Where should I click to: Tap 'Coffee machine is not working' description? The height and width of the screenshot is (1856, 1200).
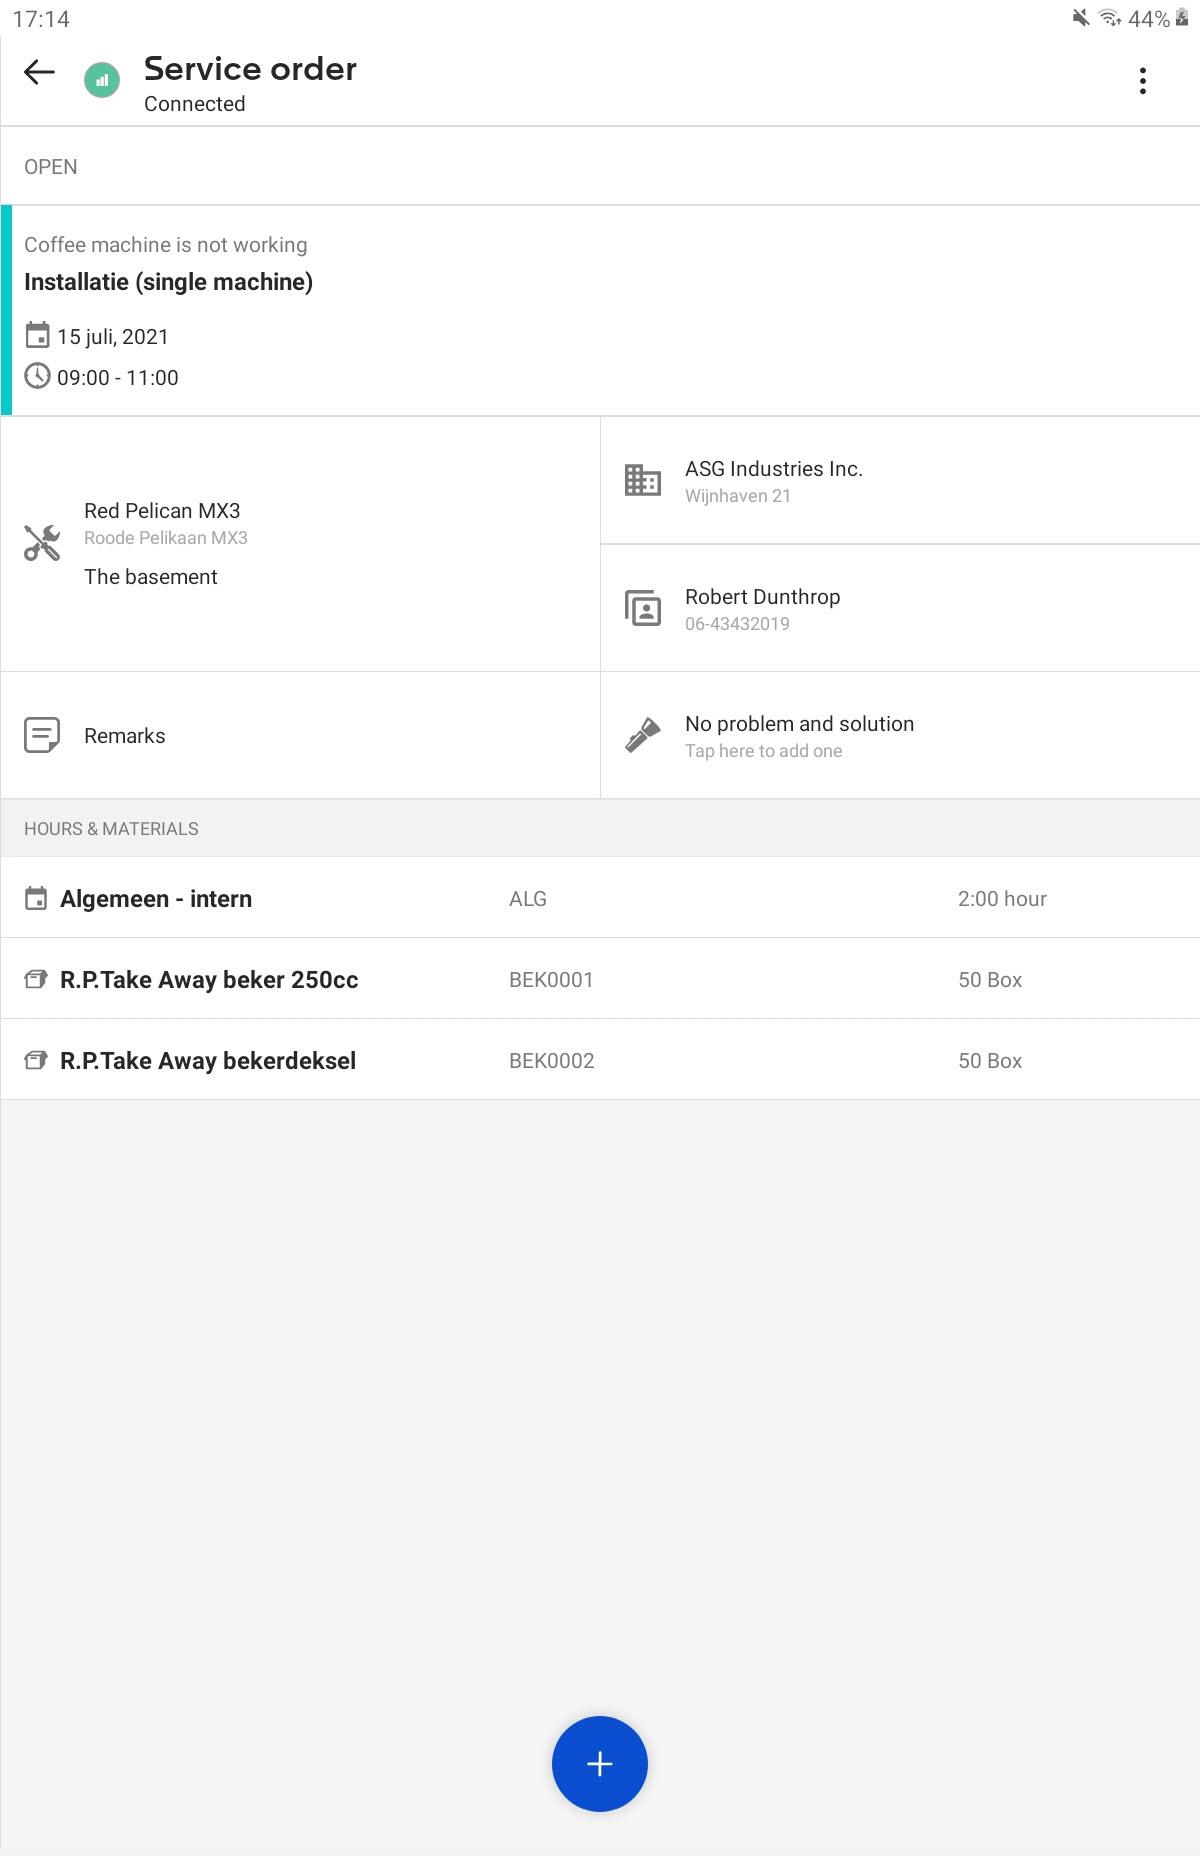click(165, 245)
